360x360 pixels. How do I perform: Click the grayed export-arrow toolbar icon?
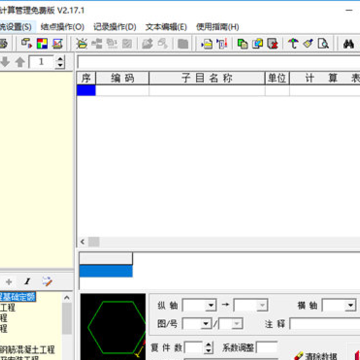[x=148, y=44]
